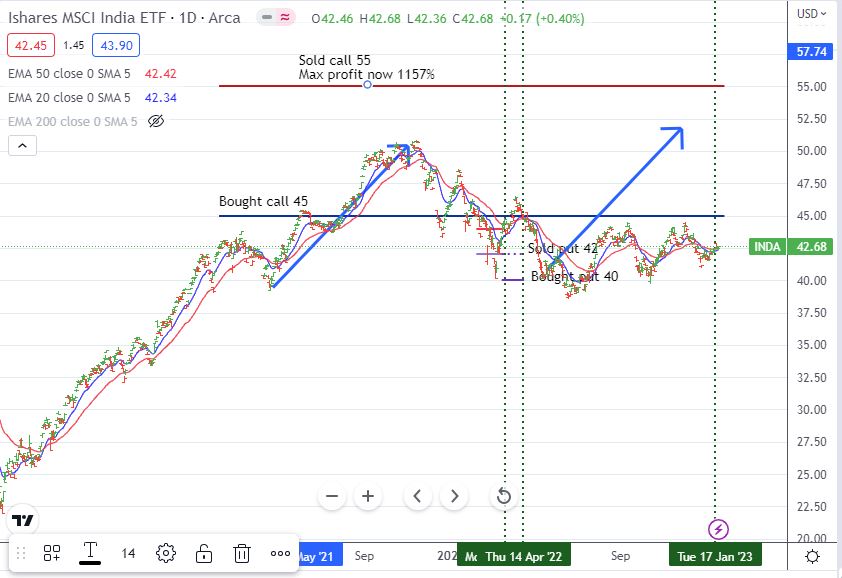Click the buy price 43.90 button
842x578 pixels.
[x=116, y=45]
